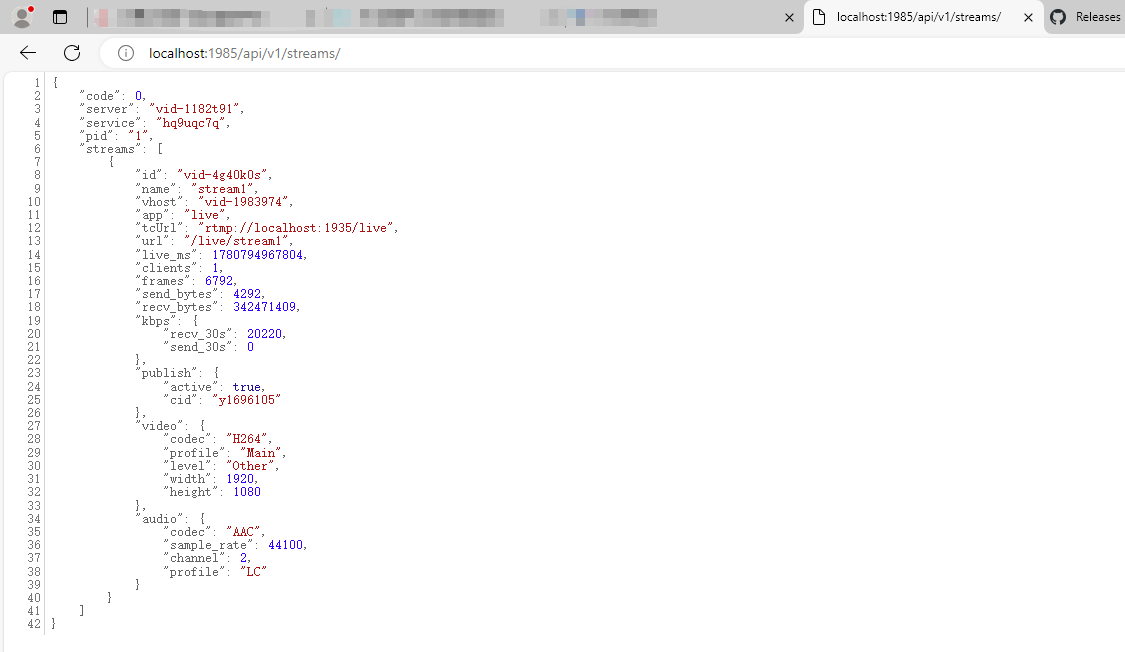Viewport: 1125px width, 652px height.
Task: Click audio profile value "LC"
Action: (x=254, y=572)
